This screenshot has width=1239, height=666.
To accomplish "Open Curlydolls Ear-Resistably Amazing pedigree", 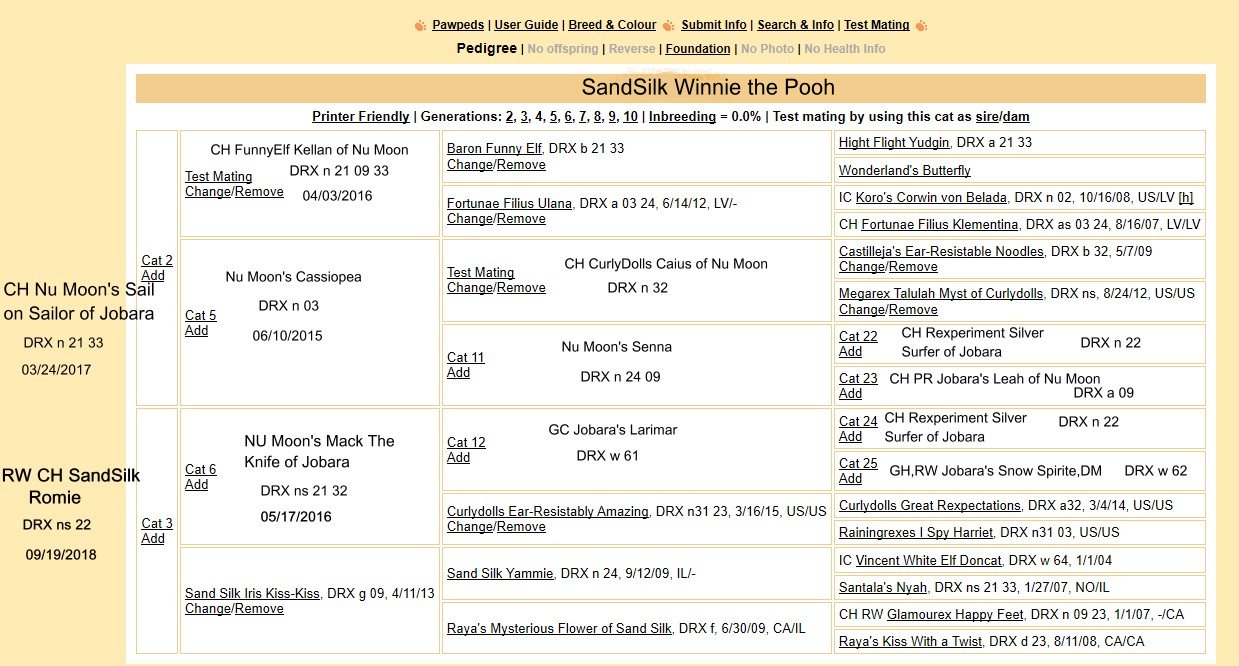I will pos(547,511).
